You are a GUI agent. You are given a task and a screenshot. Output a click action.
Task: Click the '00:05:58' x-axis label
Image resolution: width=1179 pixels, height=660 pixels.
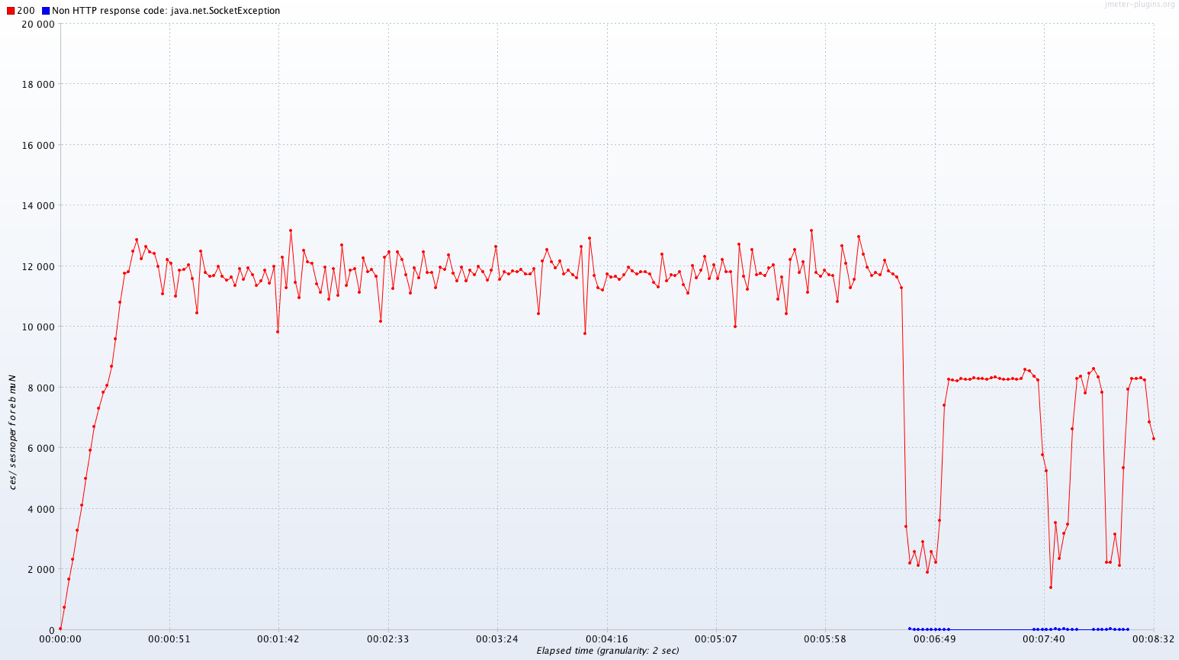coord(825,640)
